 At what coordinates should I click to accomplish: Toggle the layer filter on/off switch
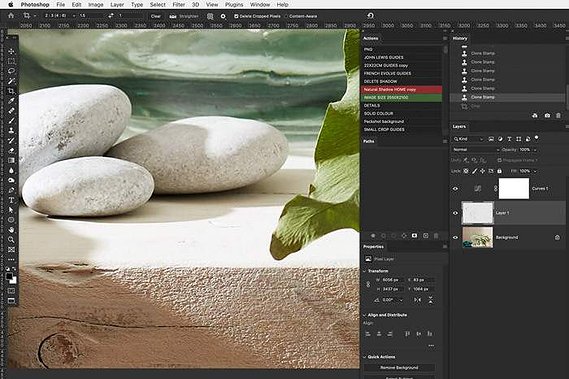pyautogui.click(x=537, y=138)
